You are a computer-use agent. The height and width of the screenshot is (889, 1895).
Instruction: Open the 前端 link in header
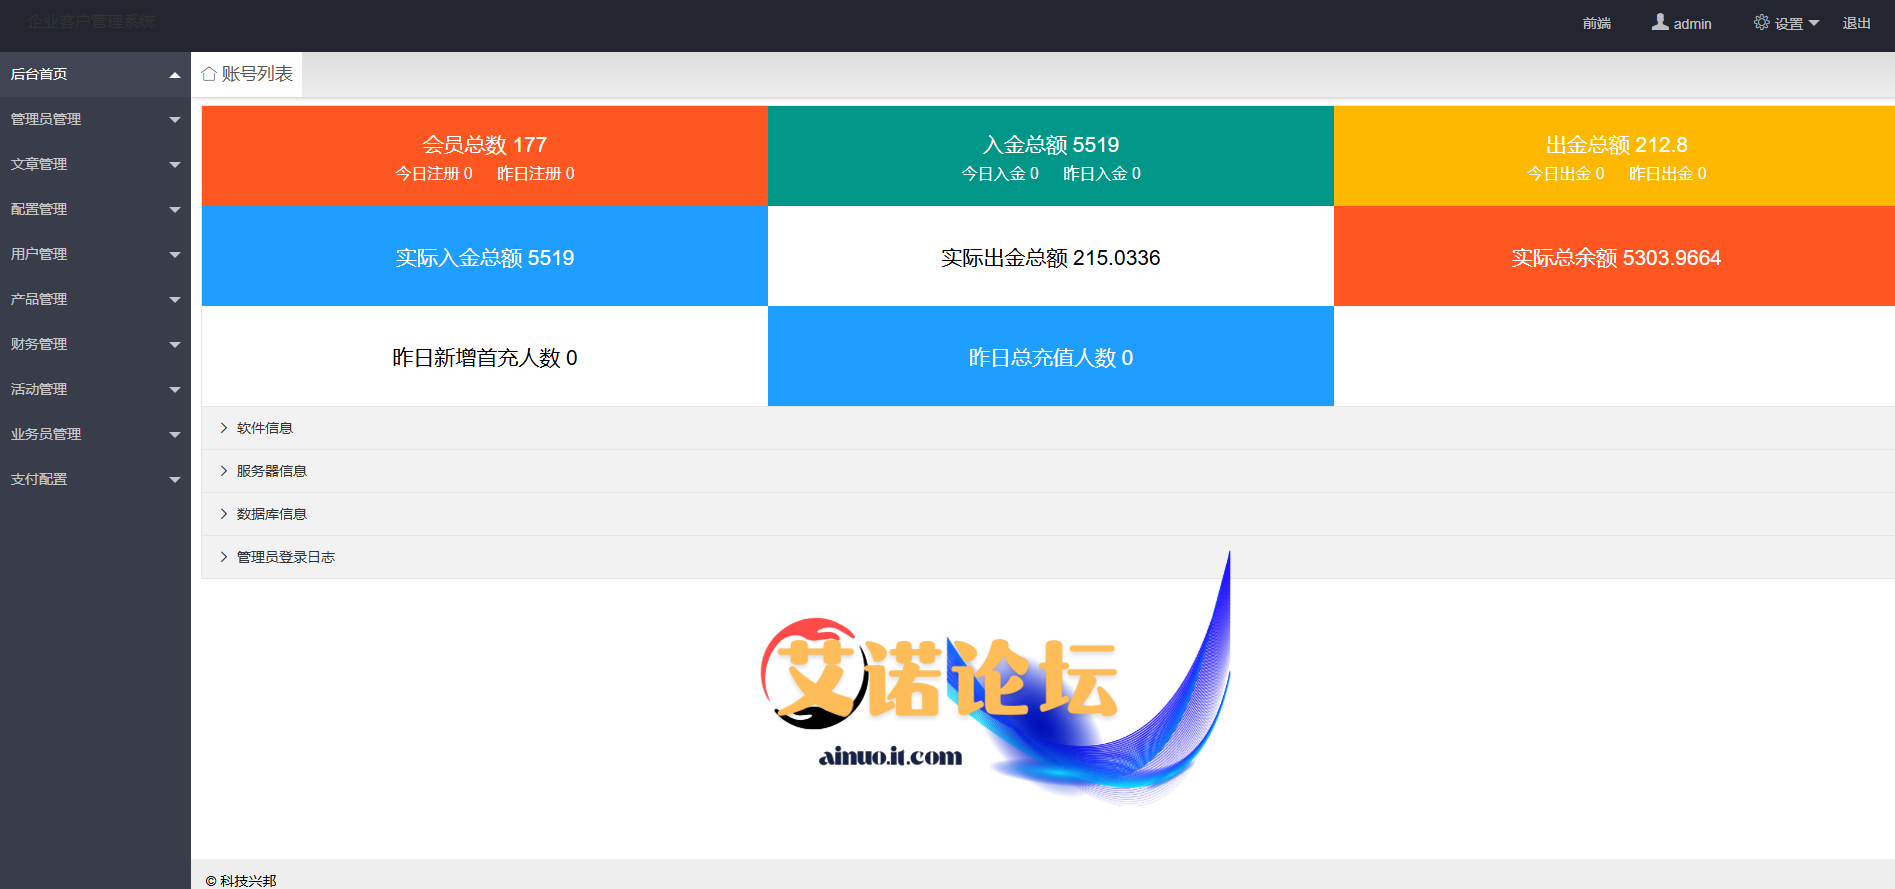click(x=1597, y=23)
